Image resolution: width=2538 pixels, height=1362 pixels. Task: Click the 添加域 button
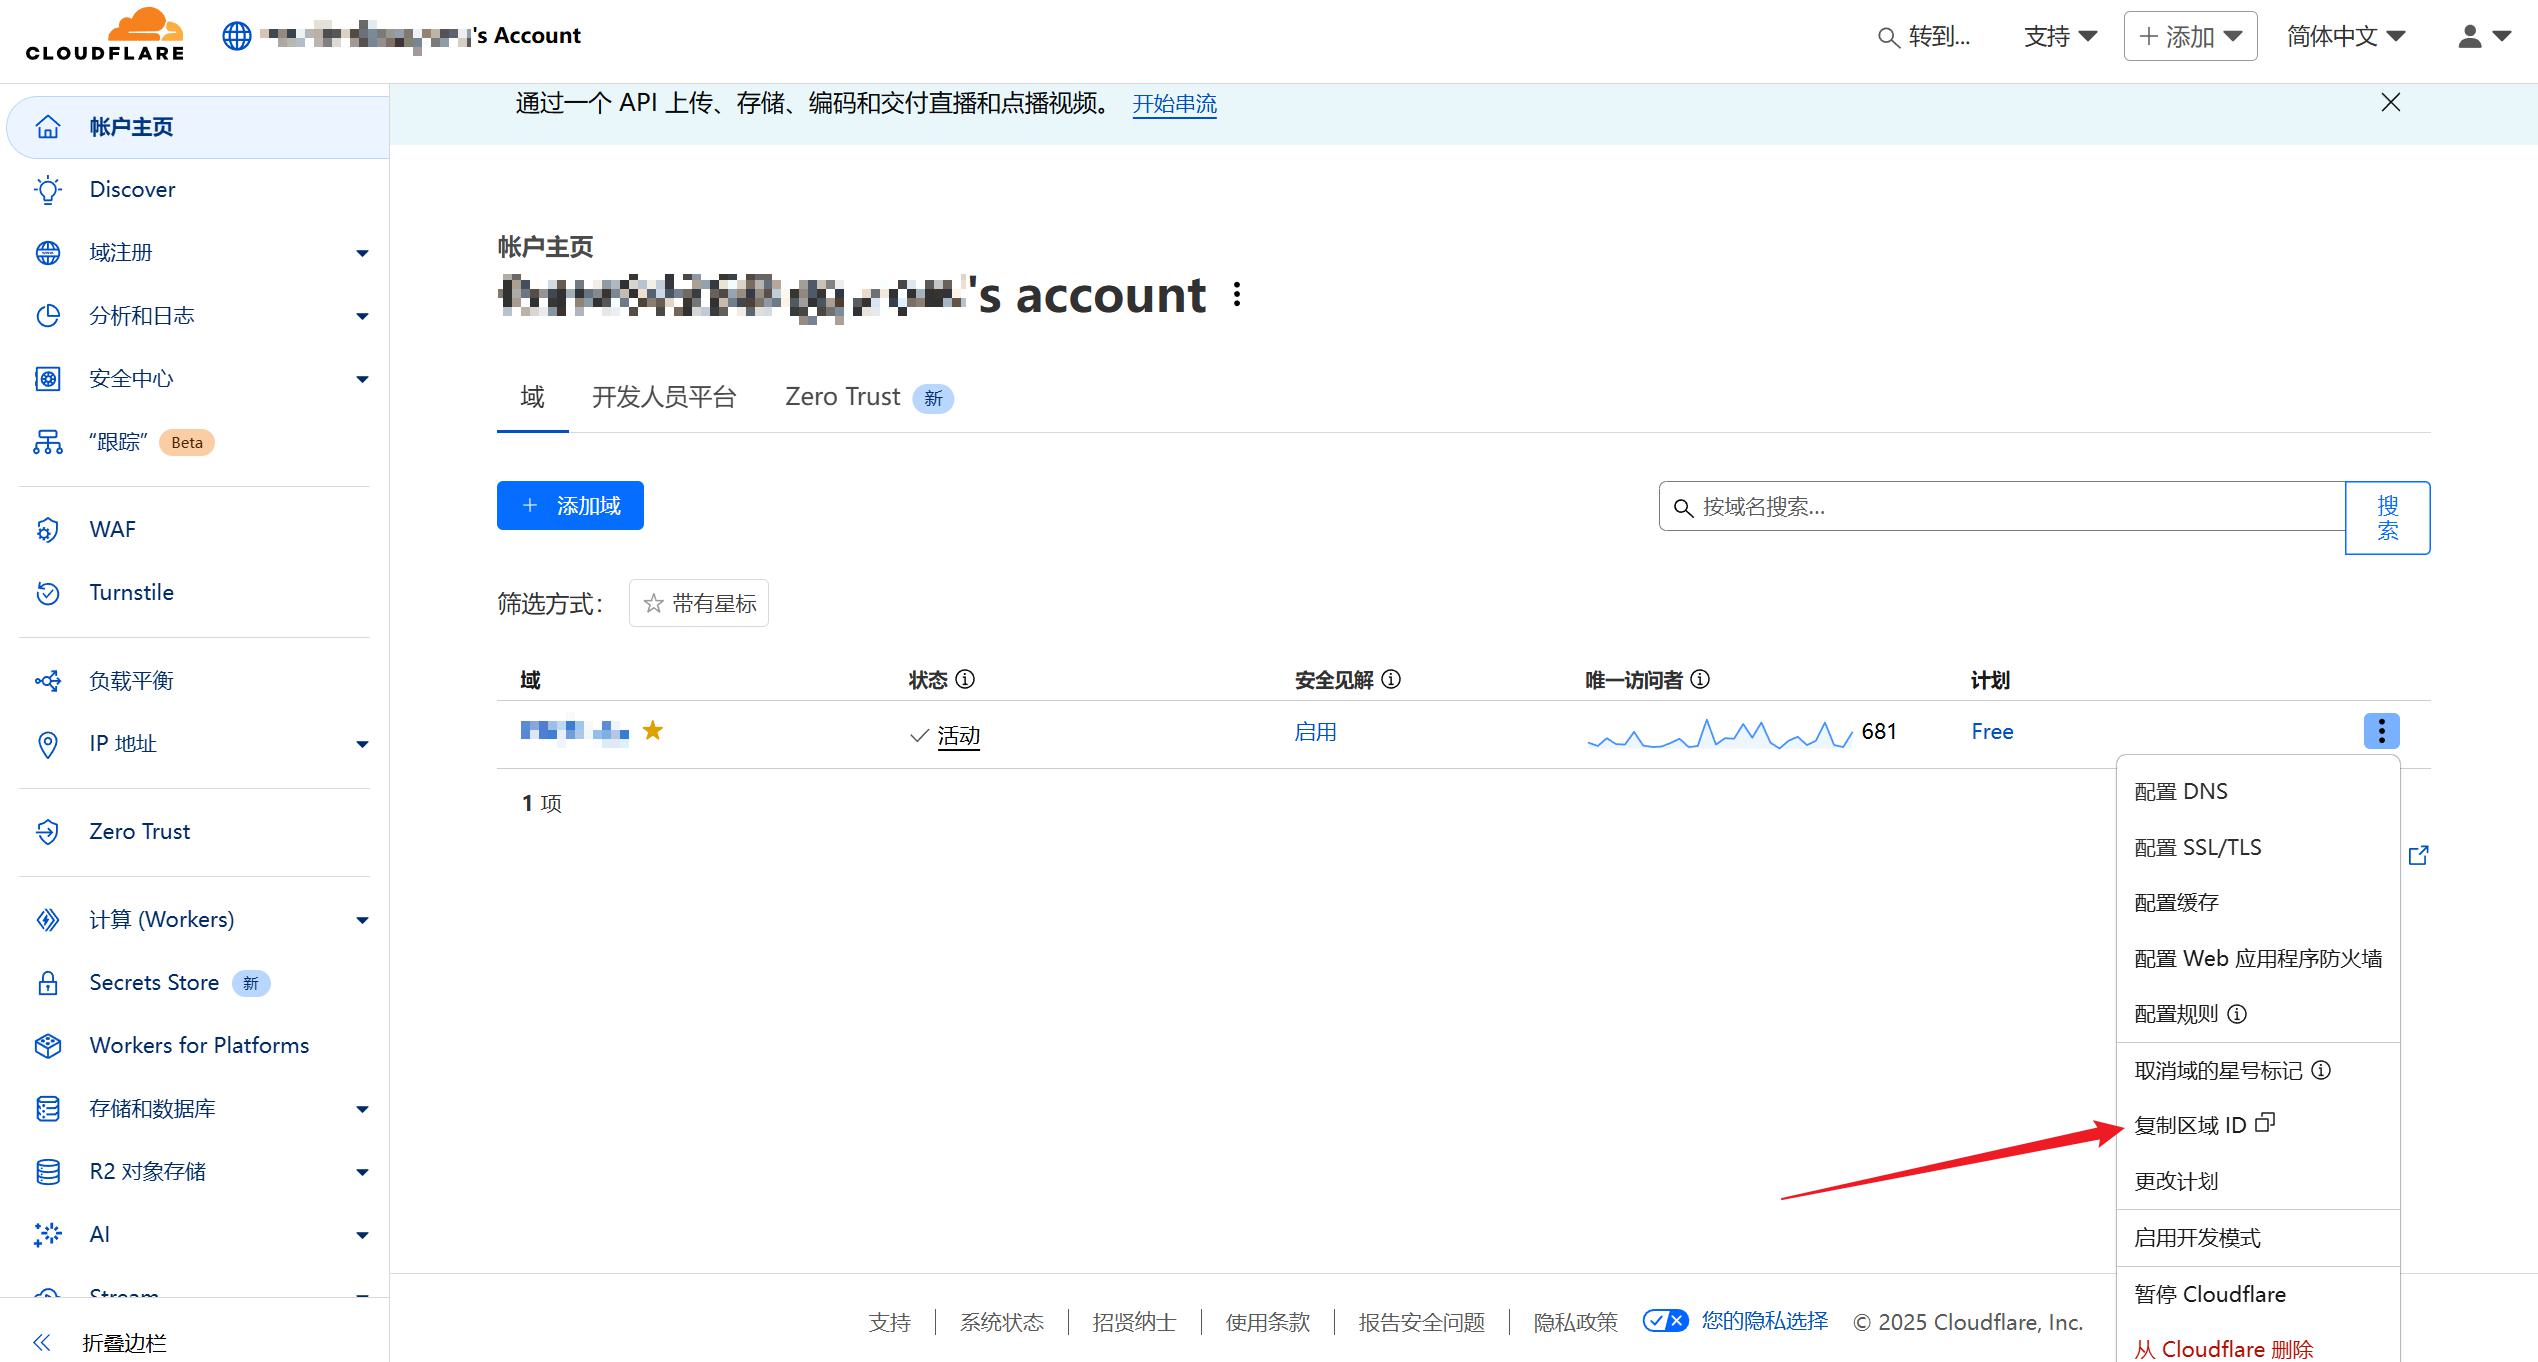click(570, 506)
